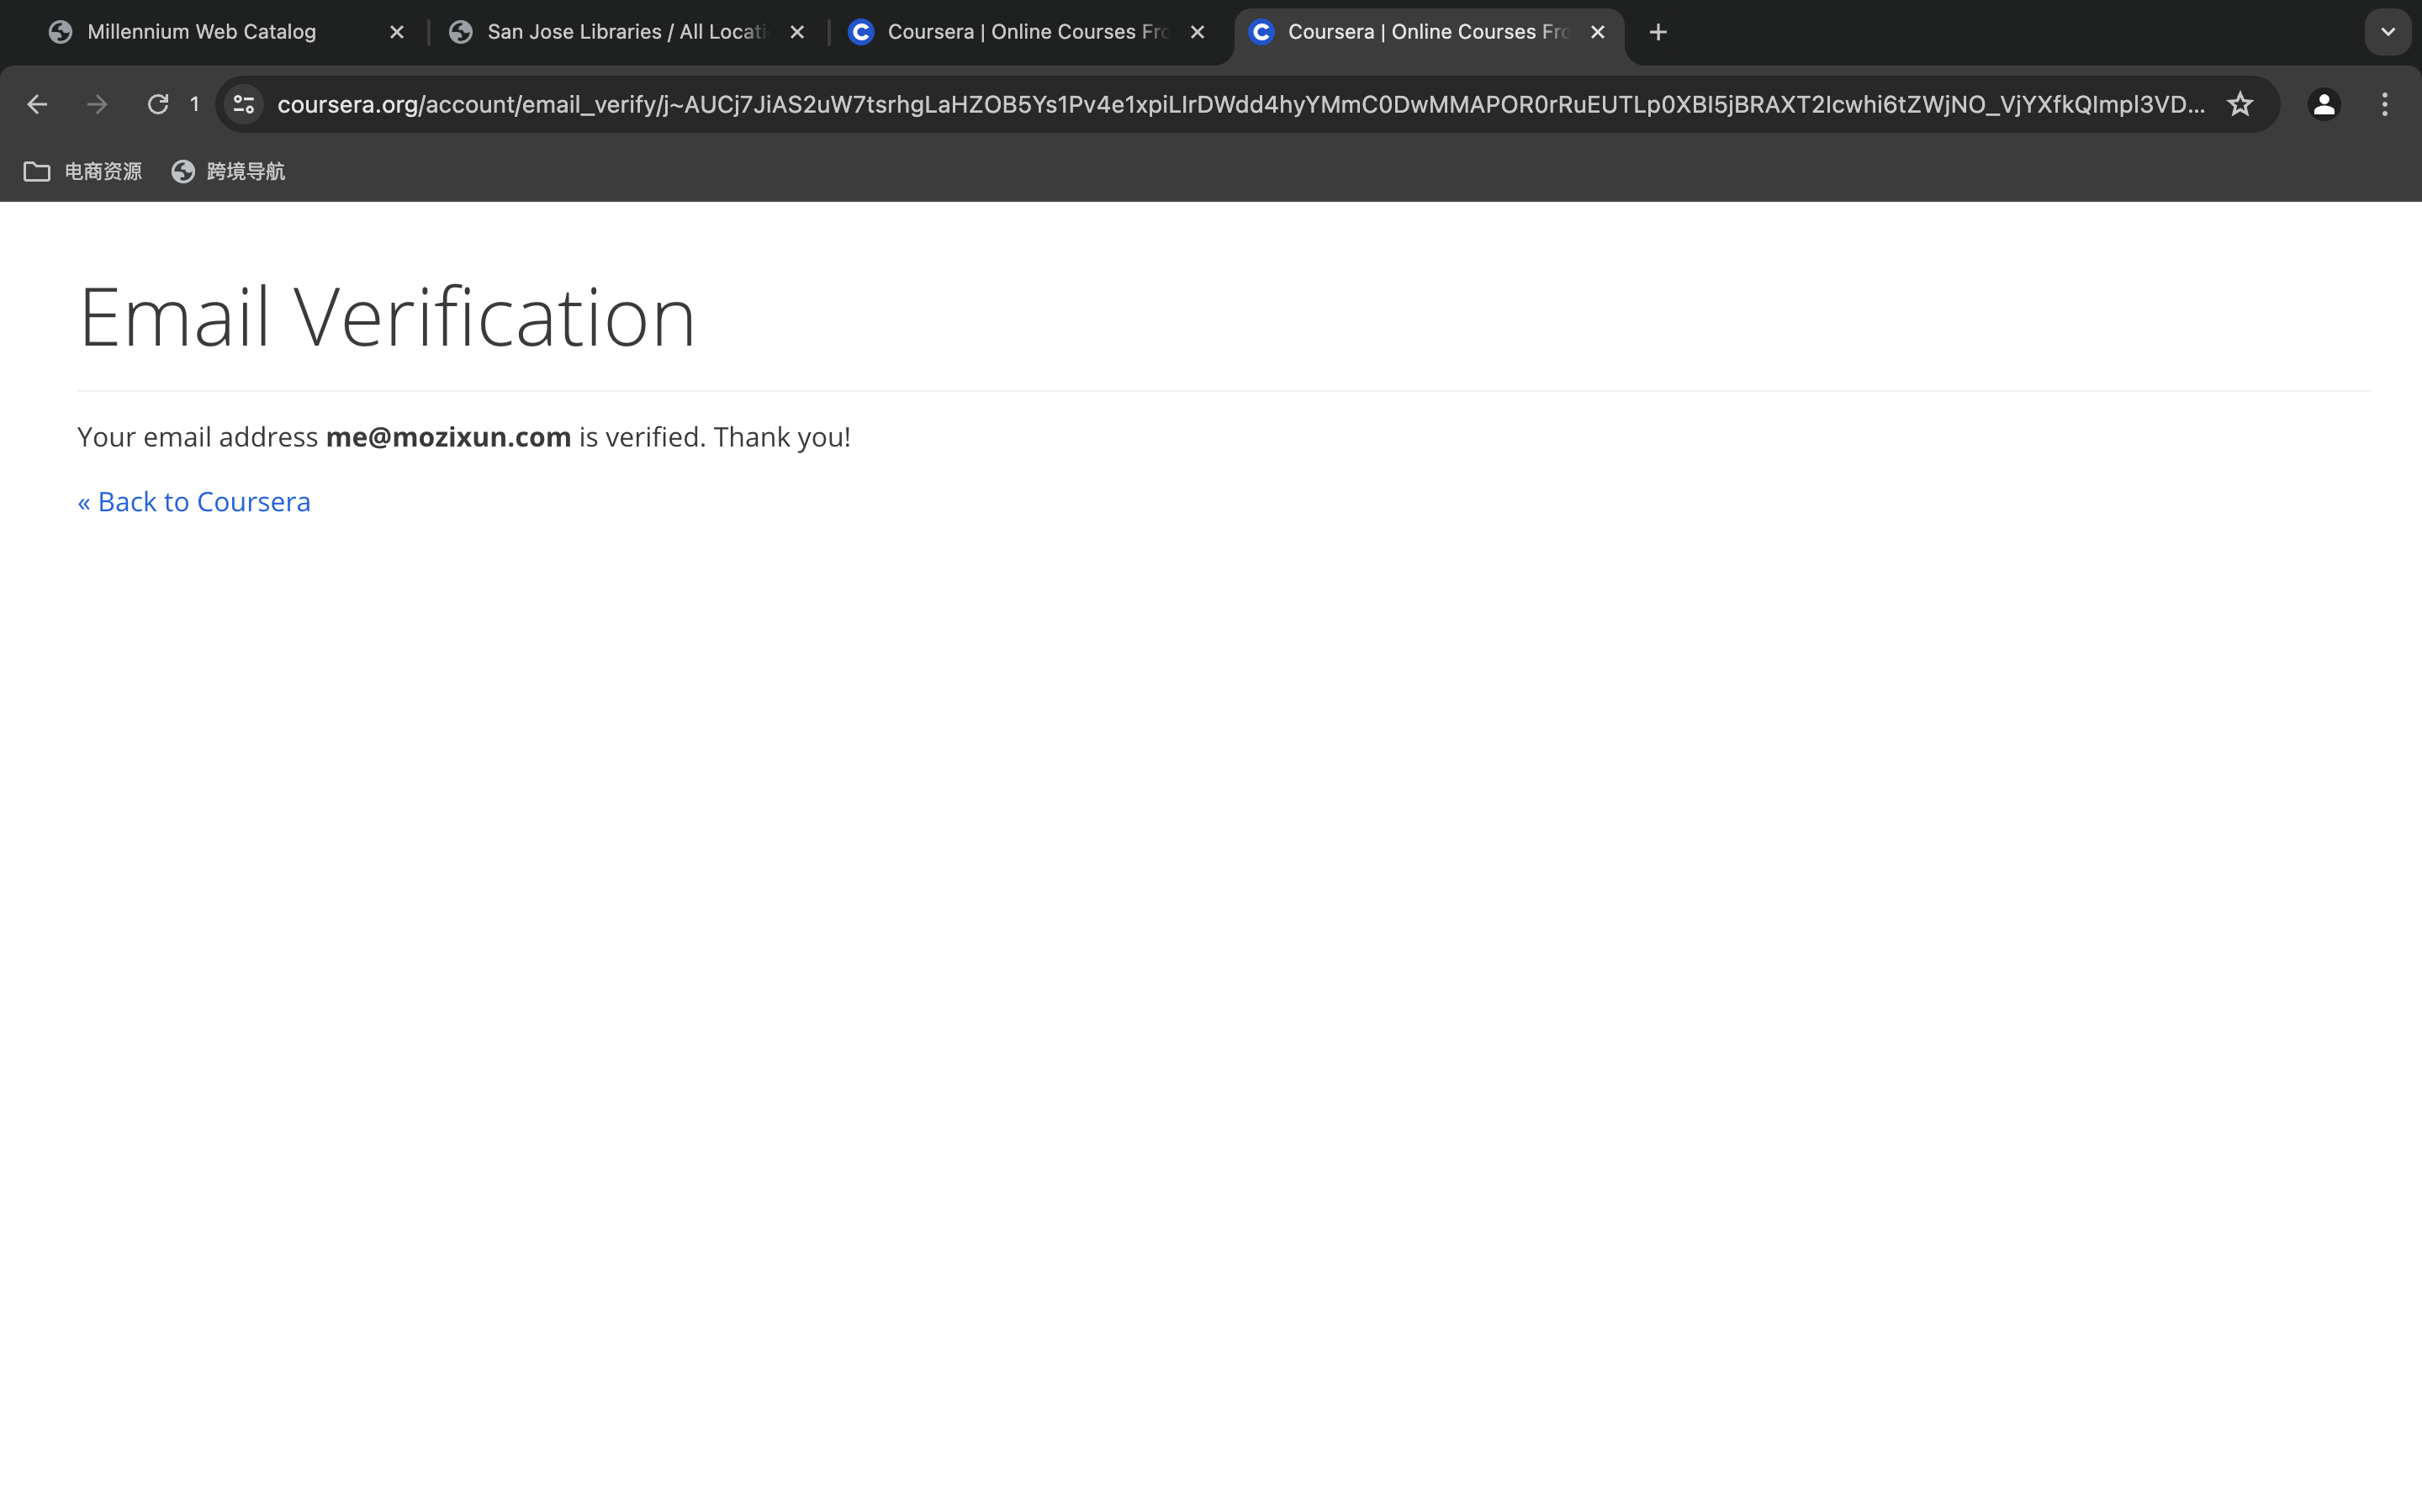This screenshot has width=2422, height=1512.
Task: Go back to the previous page
Action: pyautogui.click(x=37, y=104)
